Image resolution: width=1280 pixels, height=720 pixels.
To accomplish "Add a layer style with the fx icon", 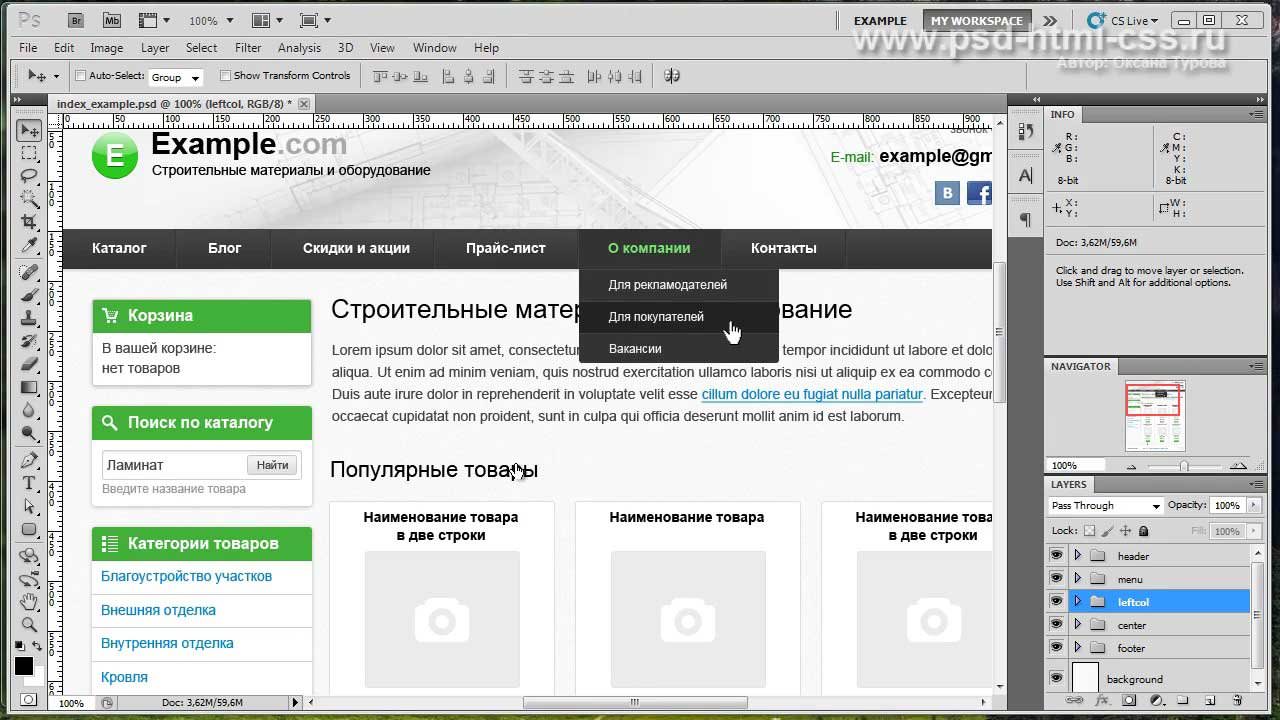I will pyautogui.click(x=1103, y=701).
